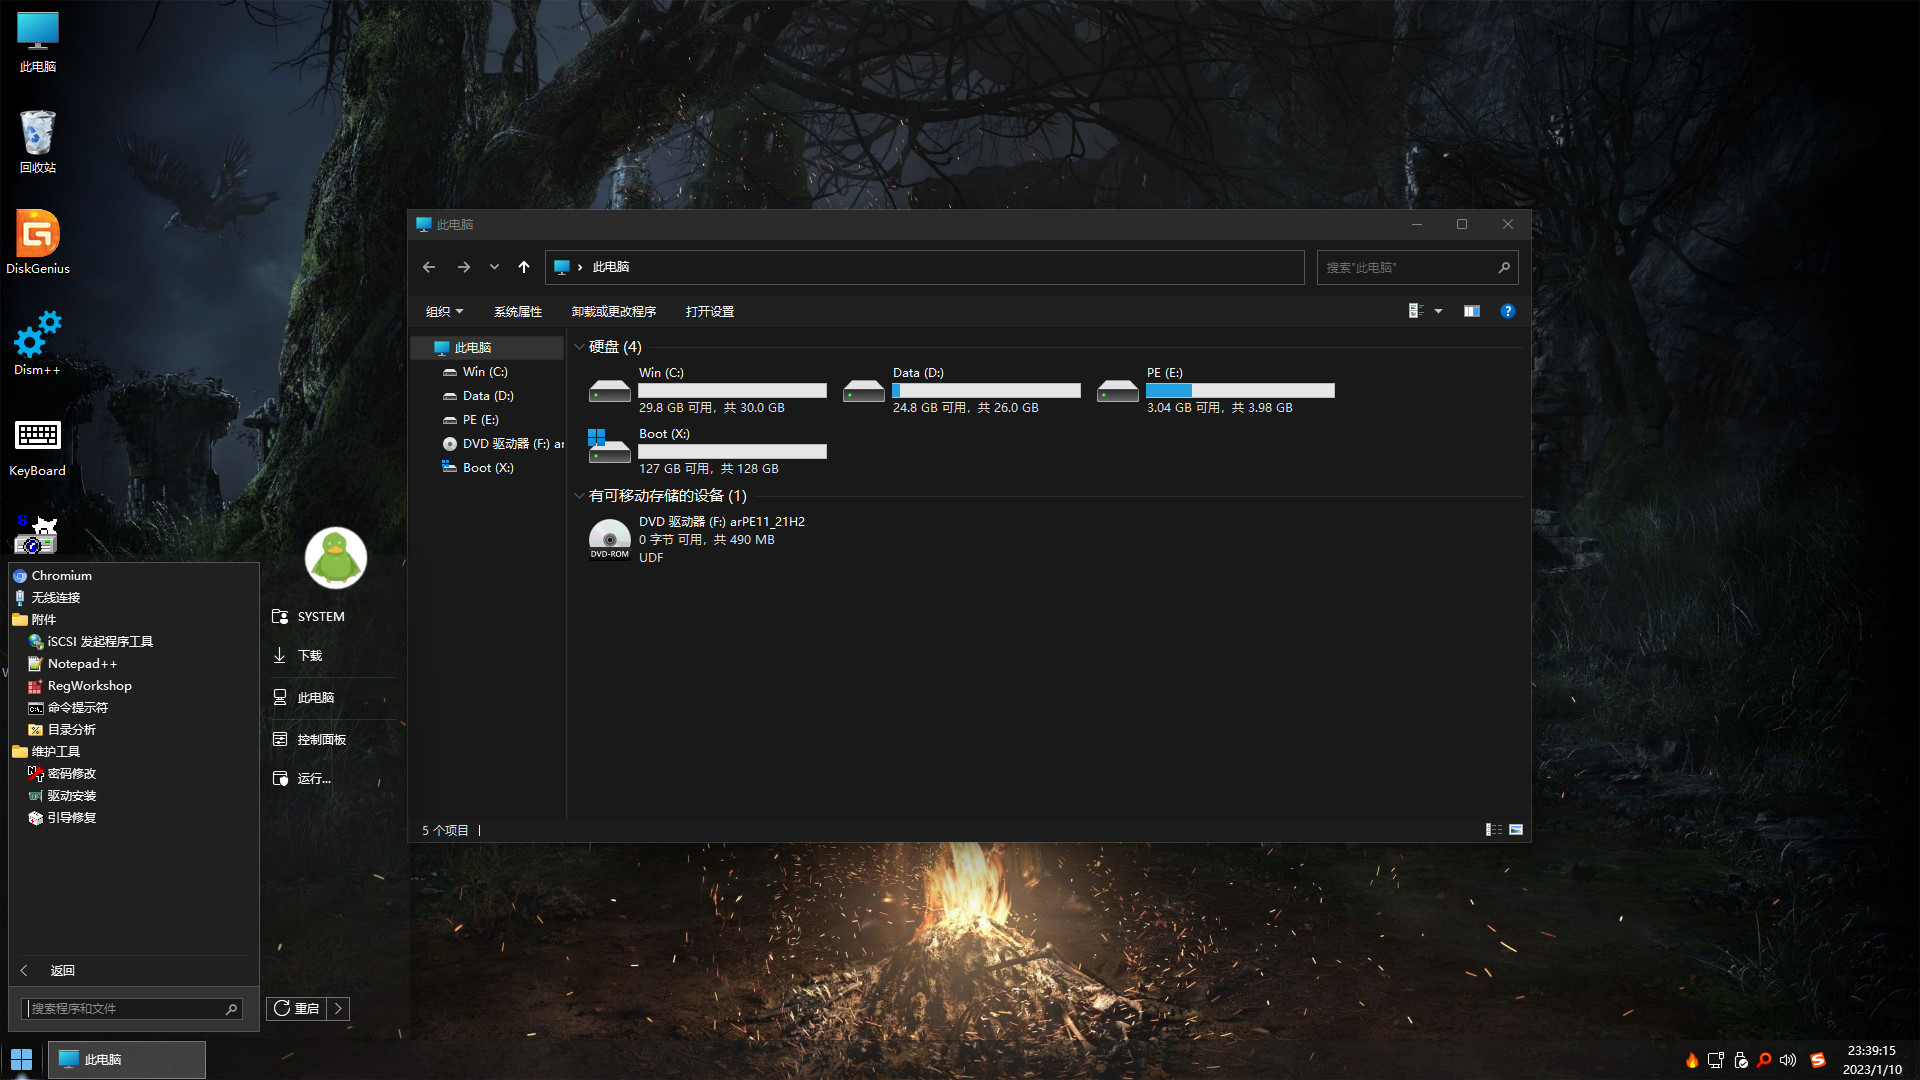
Task: Open 命令提示符 from start menu
Action: tap(68, 708)
